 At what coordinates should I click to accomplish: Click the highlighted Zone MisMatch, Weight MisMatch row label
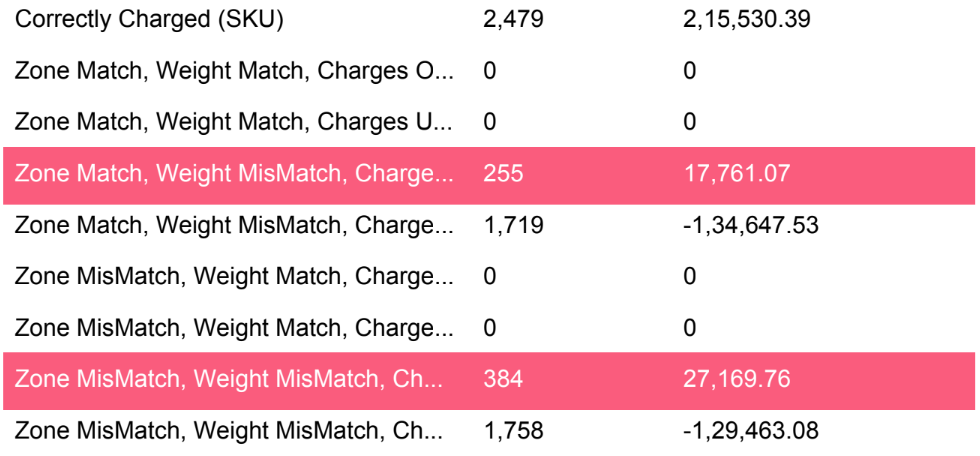(229, 379)
